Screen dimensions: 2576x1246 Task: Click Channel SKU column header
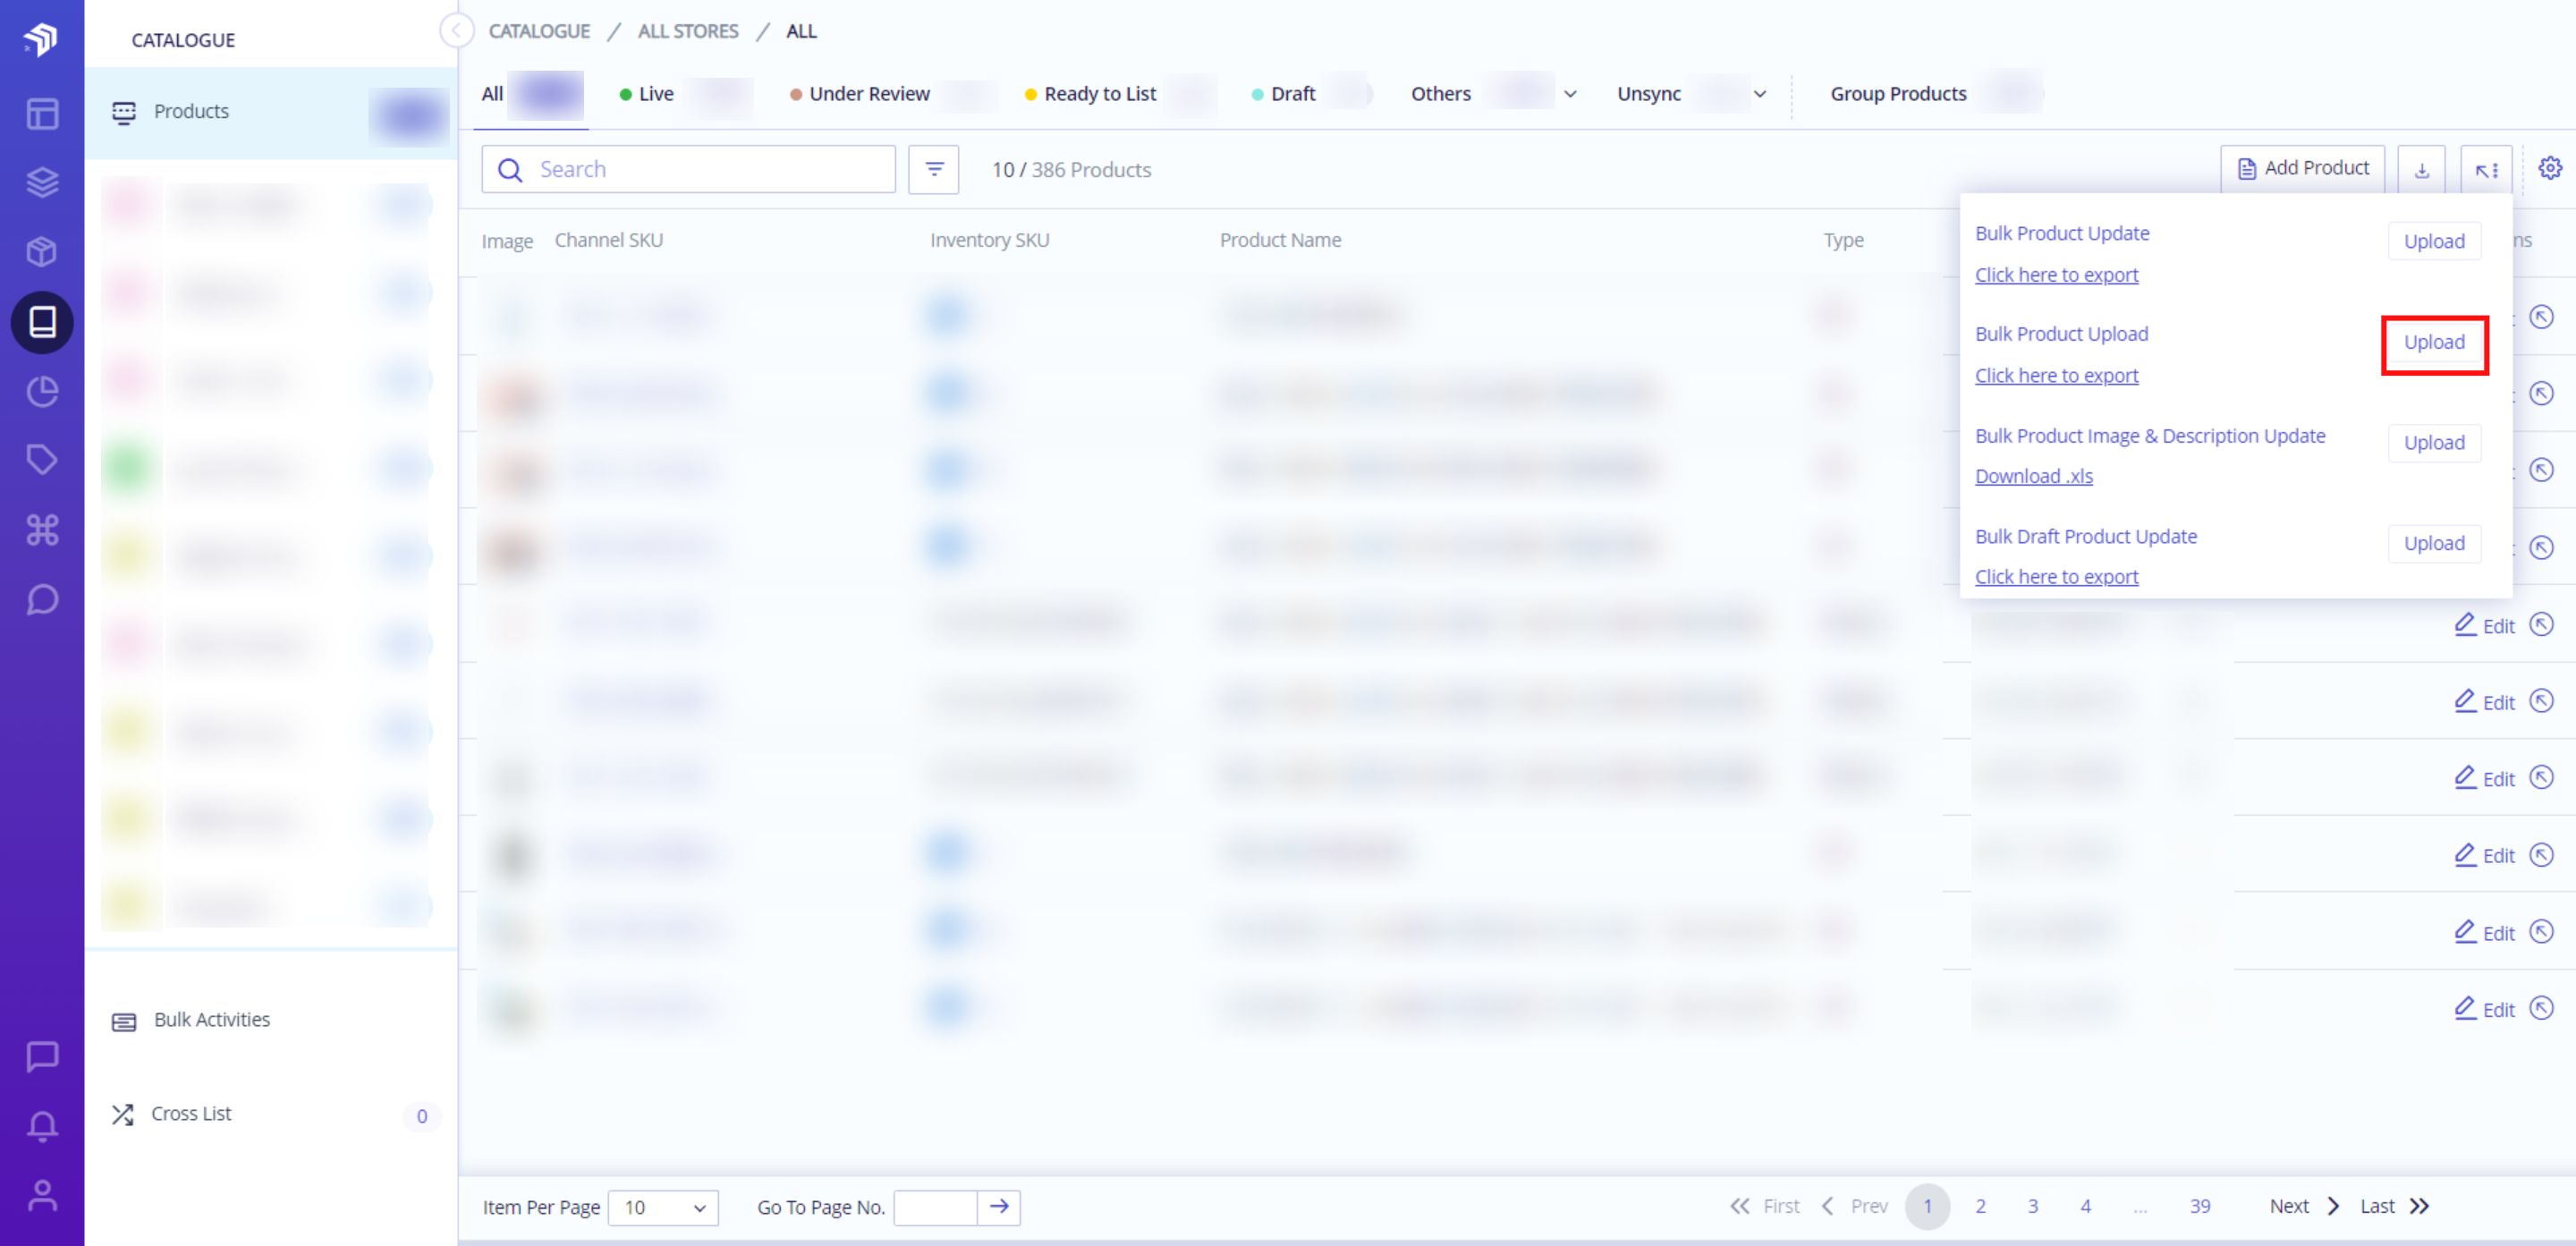pos(609,240)
